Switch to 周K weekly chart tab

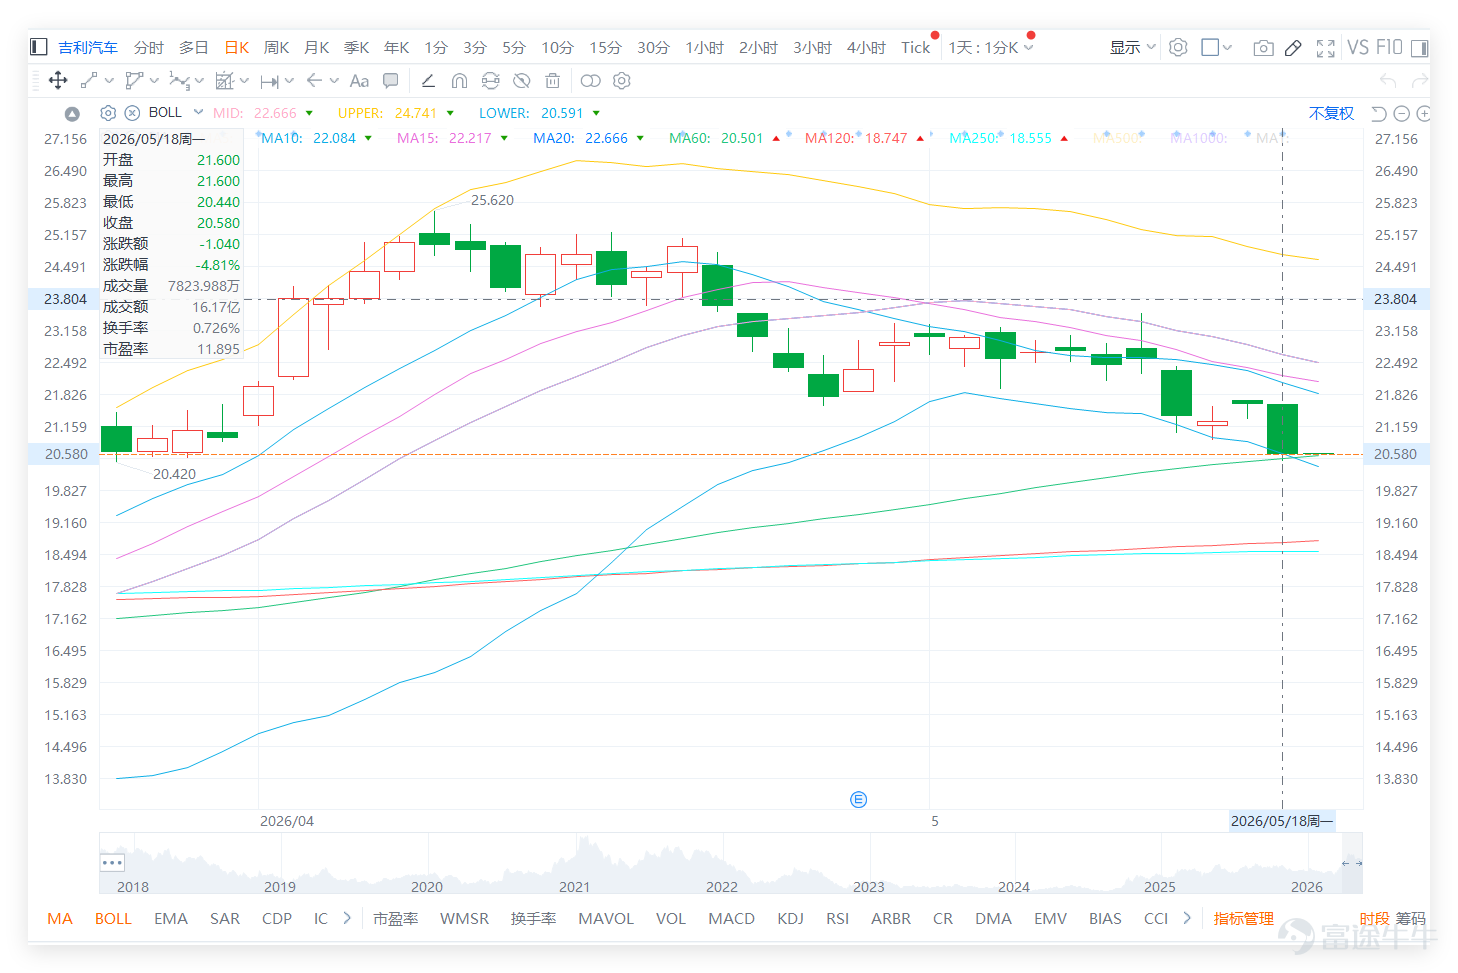(x=276, y=47)
